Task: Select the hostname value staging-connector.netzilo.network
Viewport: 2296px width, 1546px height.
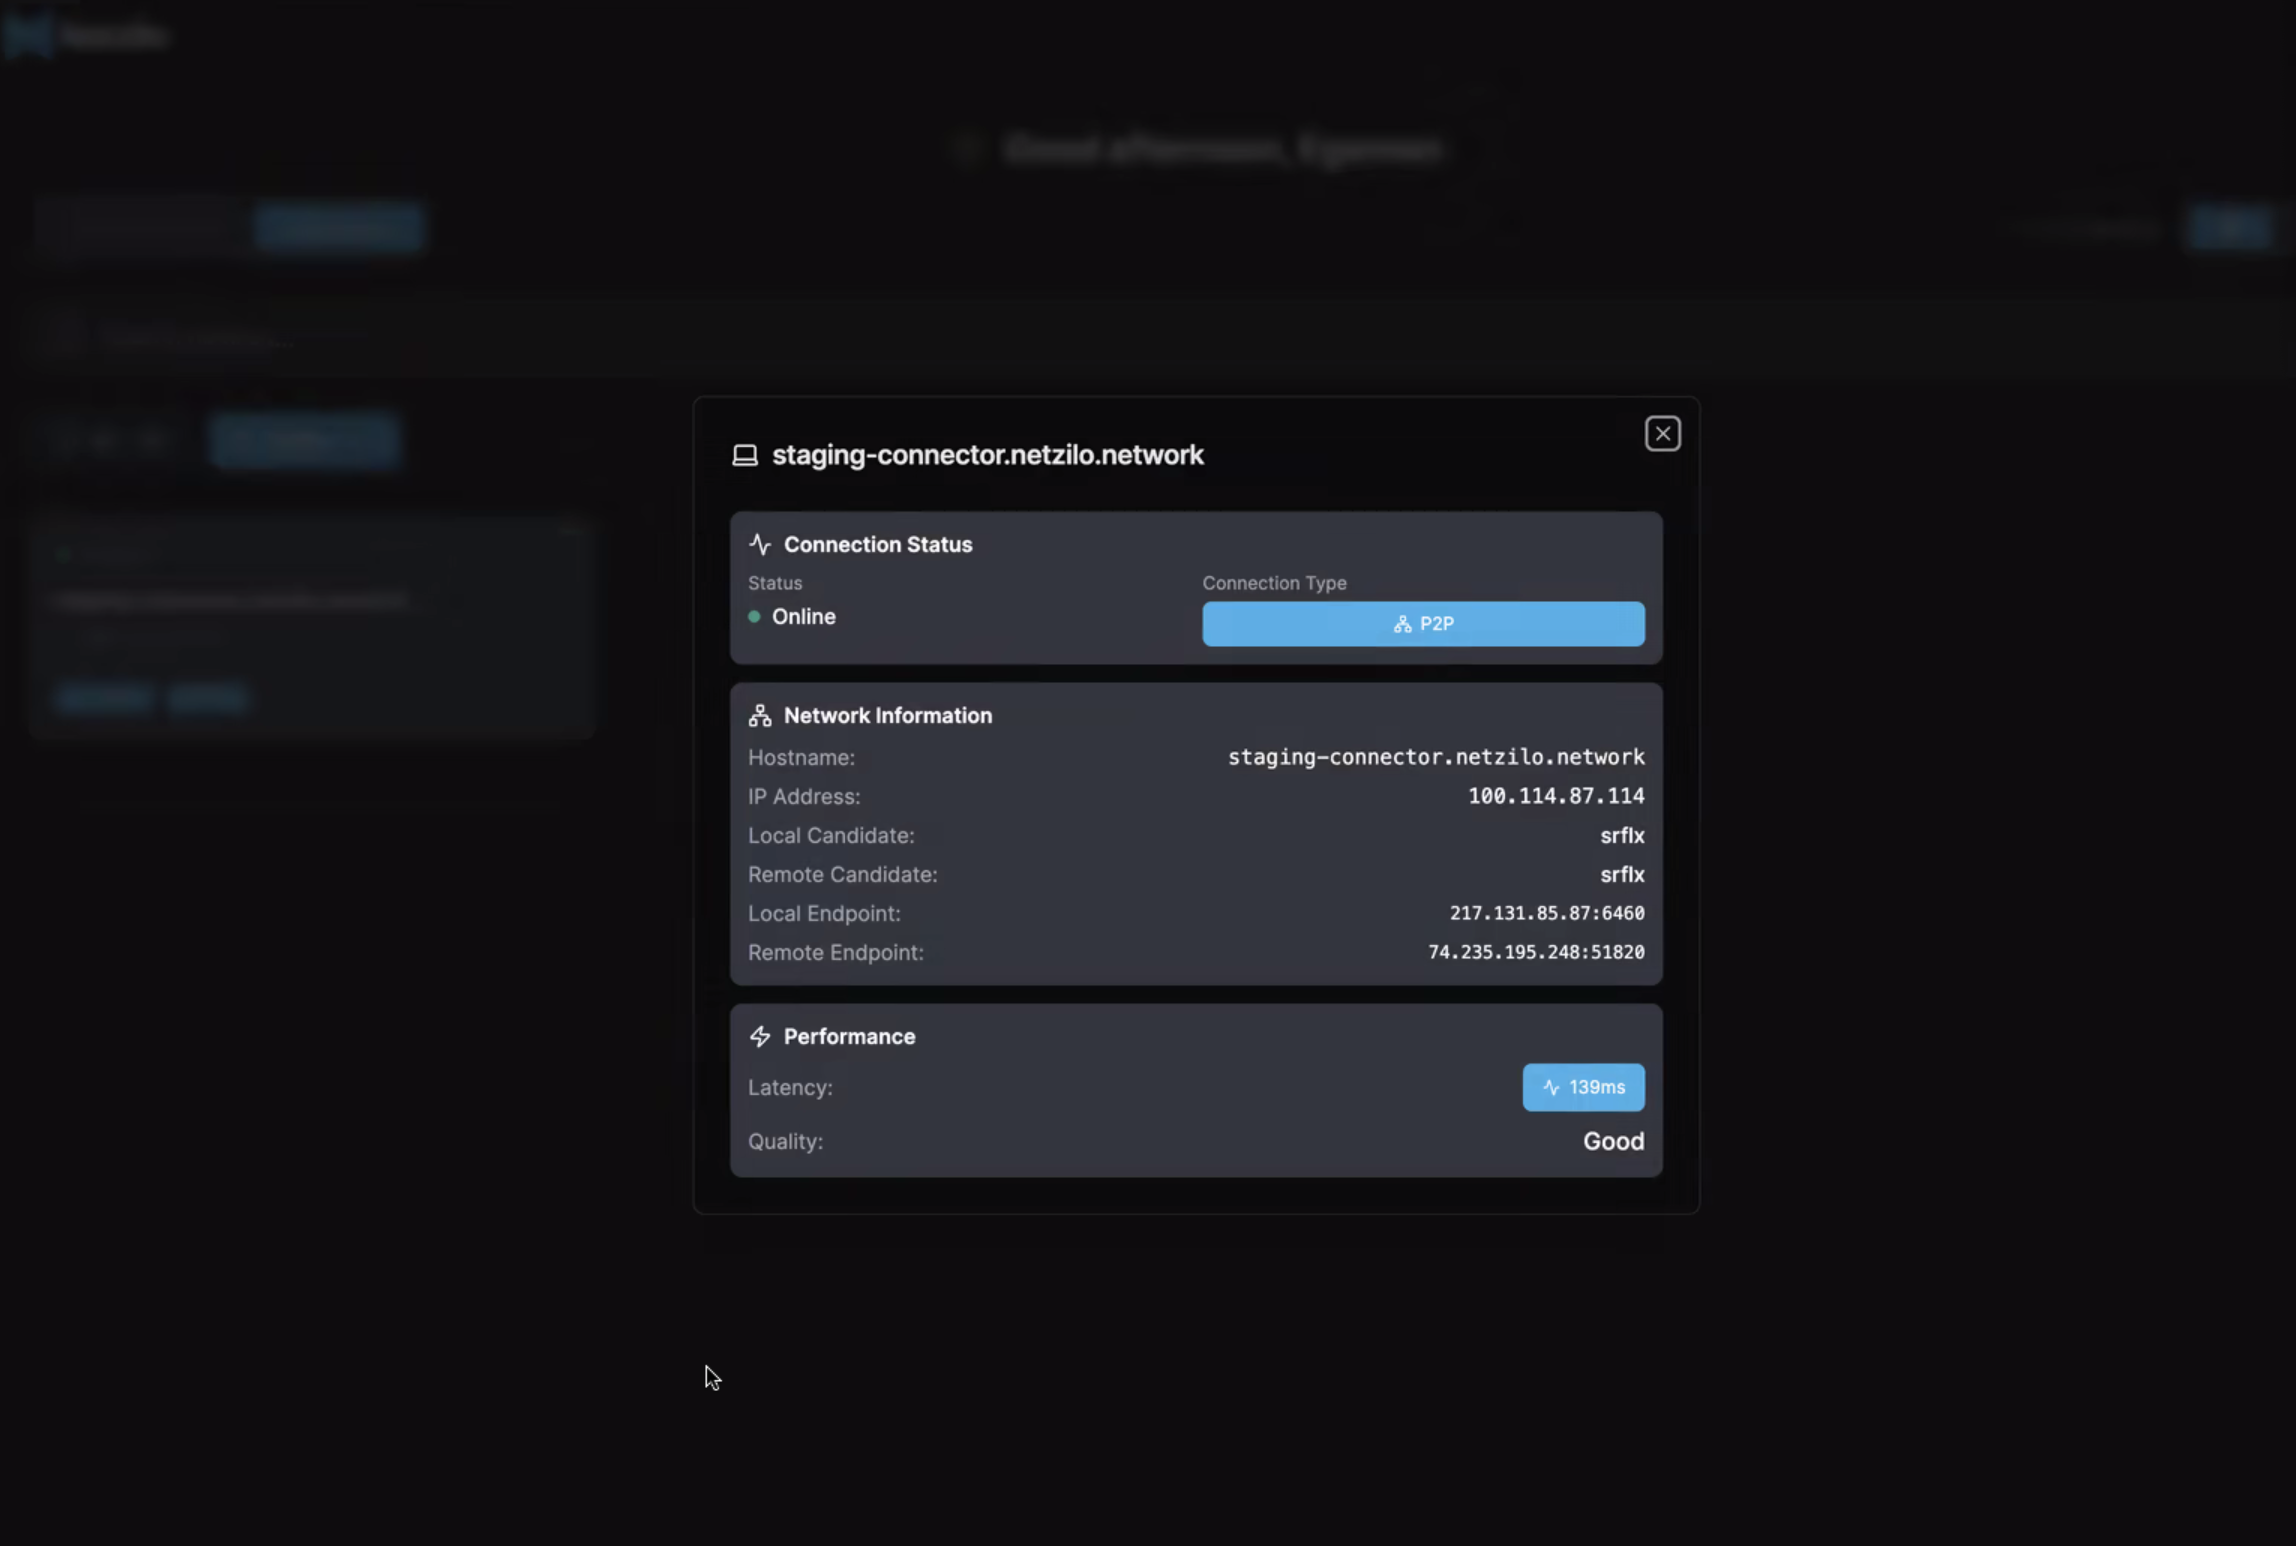Action: [1435, 757]
